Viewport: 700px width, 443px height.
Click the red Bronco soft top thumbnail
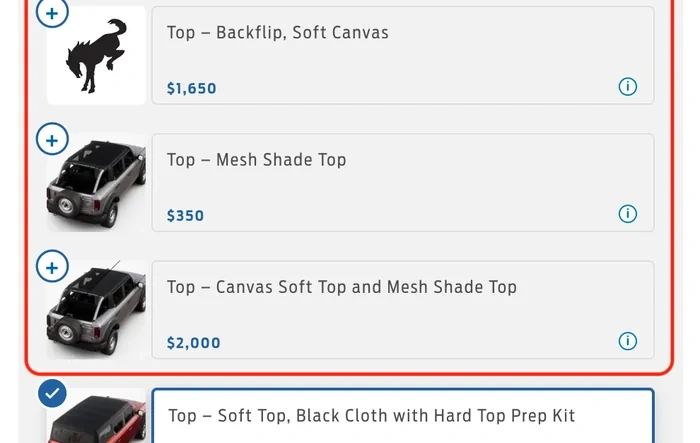tap(96, 416)
